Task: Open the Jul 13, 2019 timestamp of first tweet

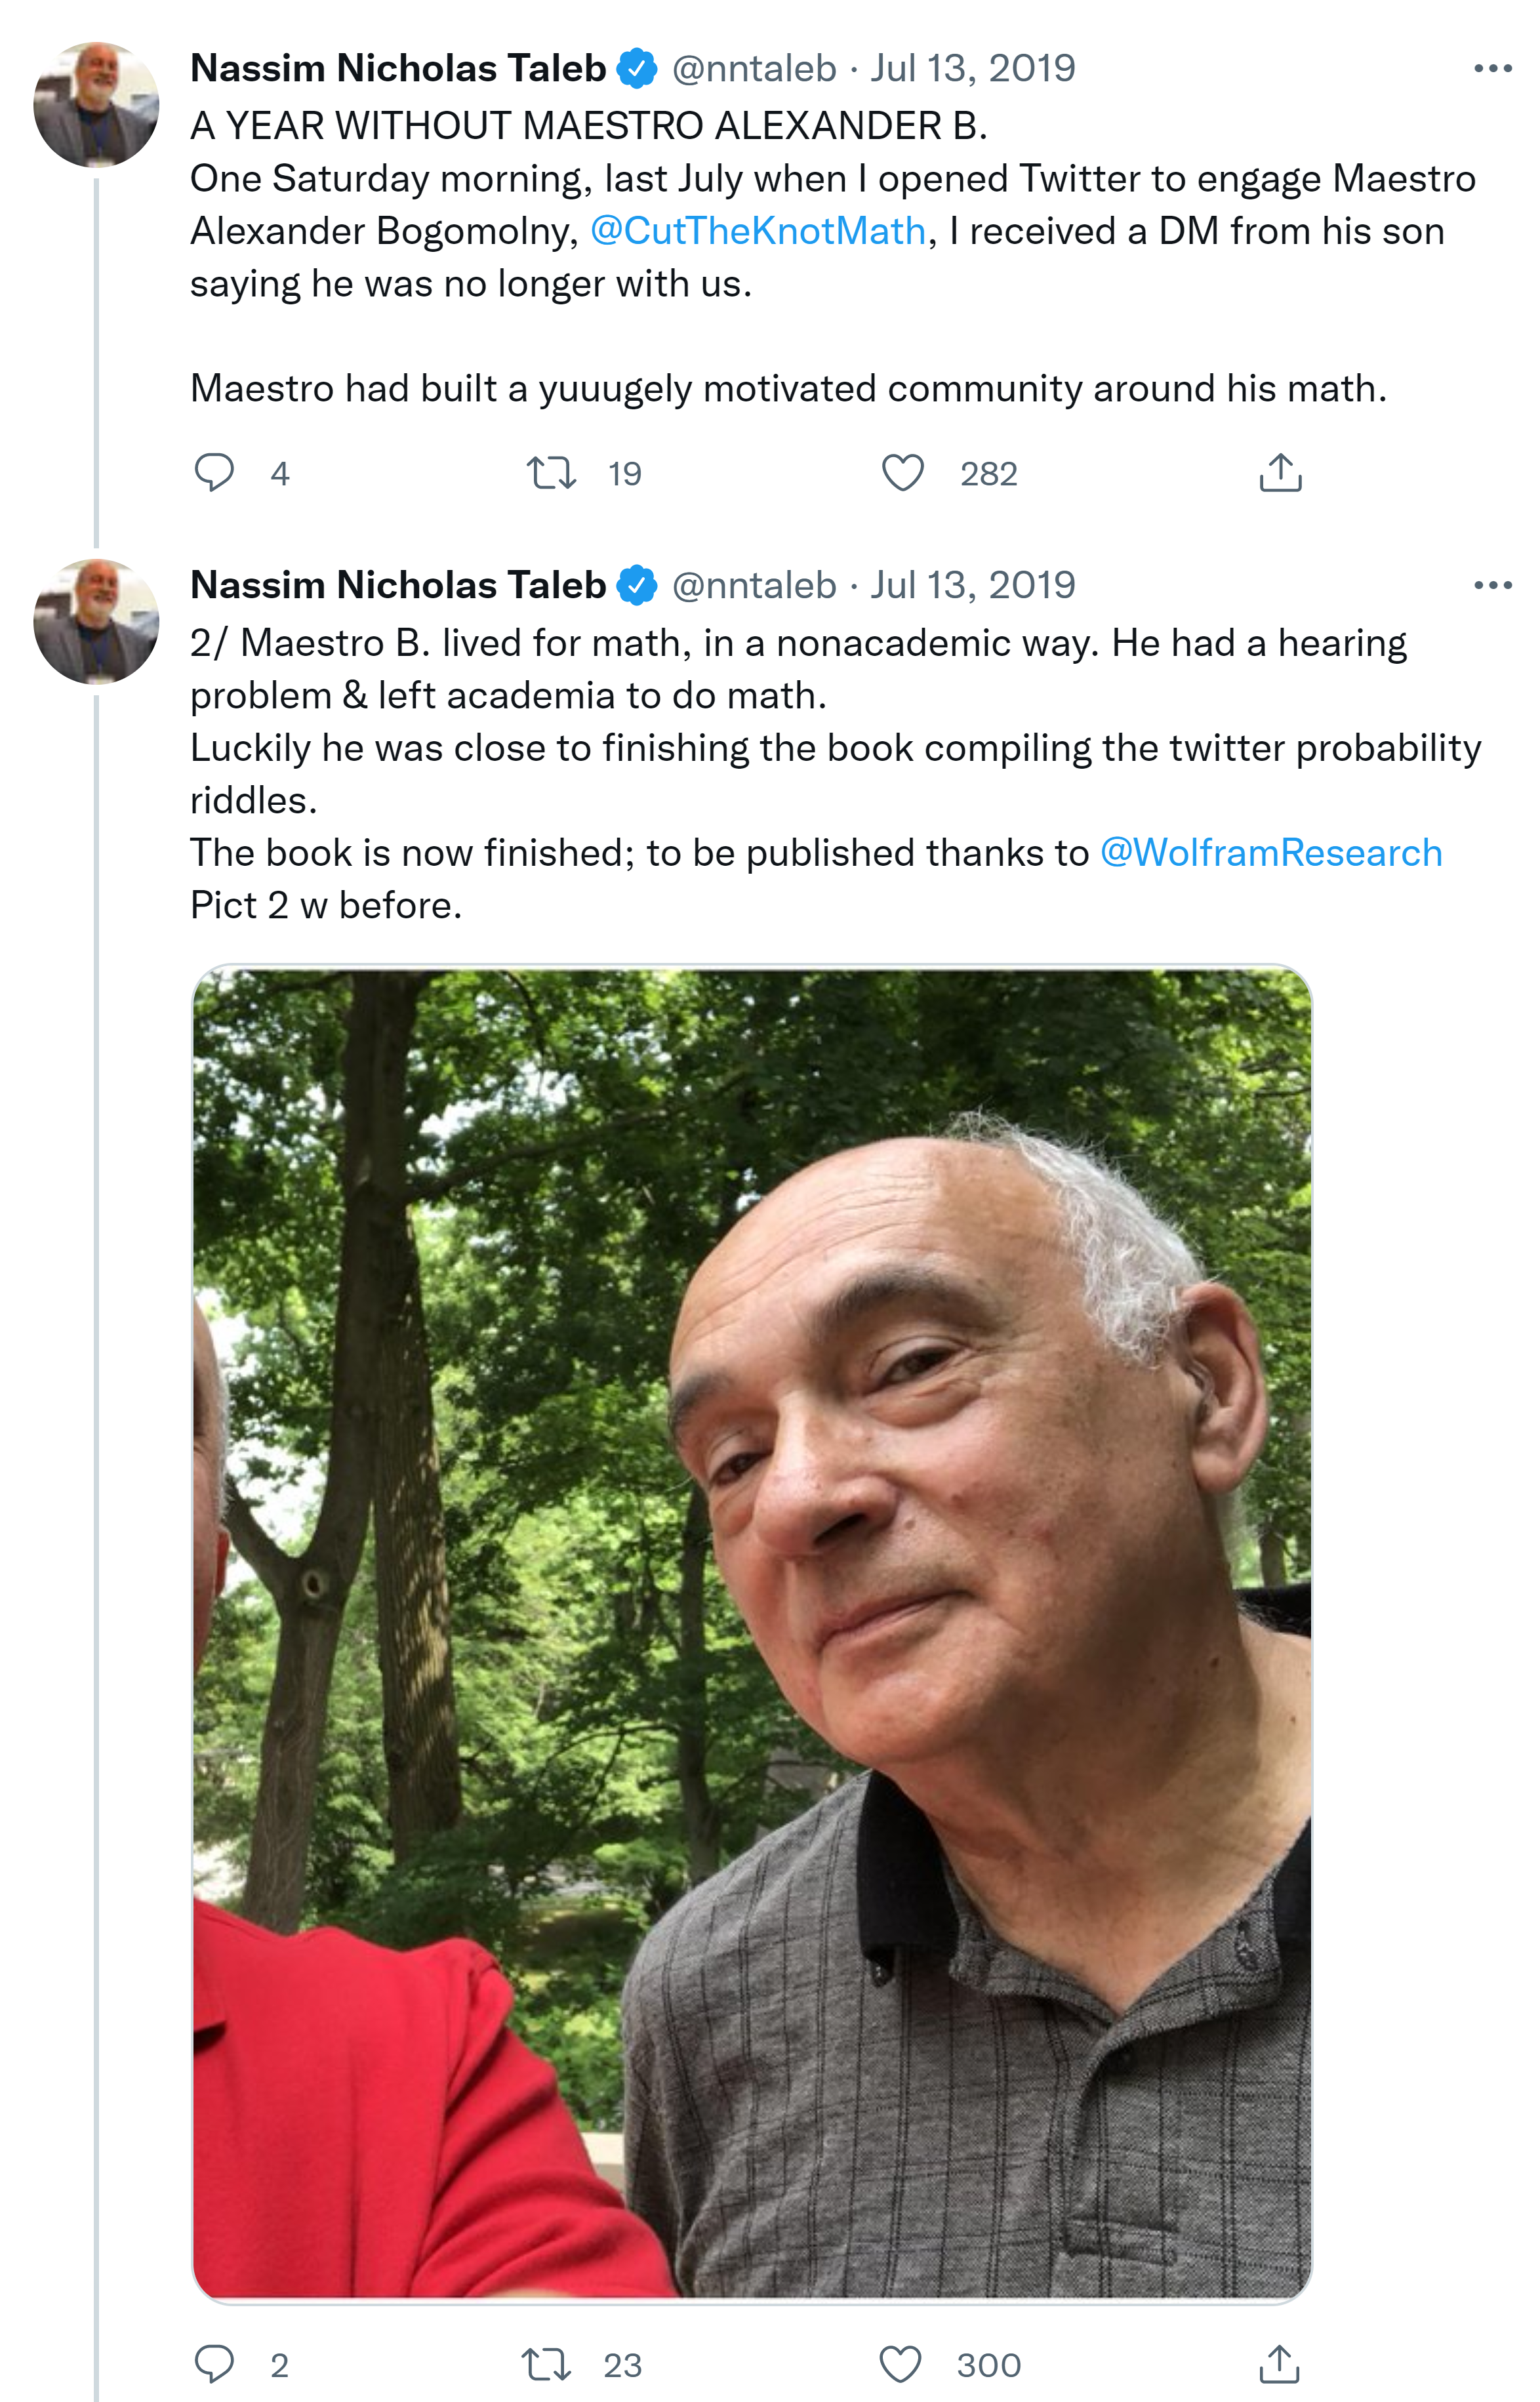Action: (x=972, y=68)
